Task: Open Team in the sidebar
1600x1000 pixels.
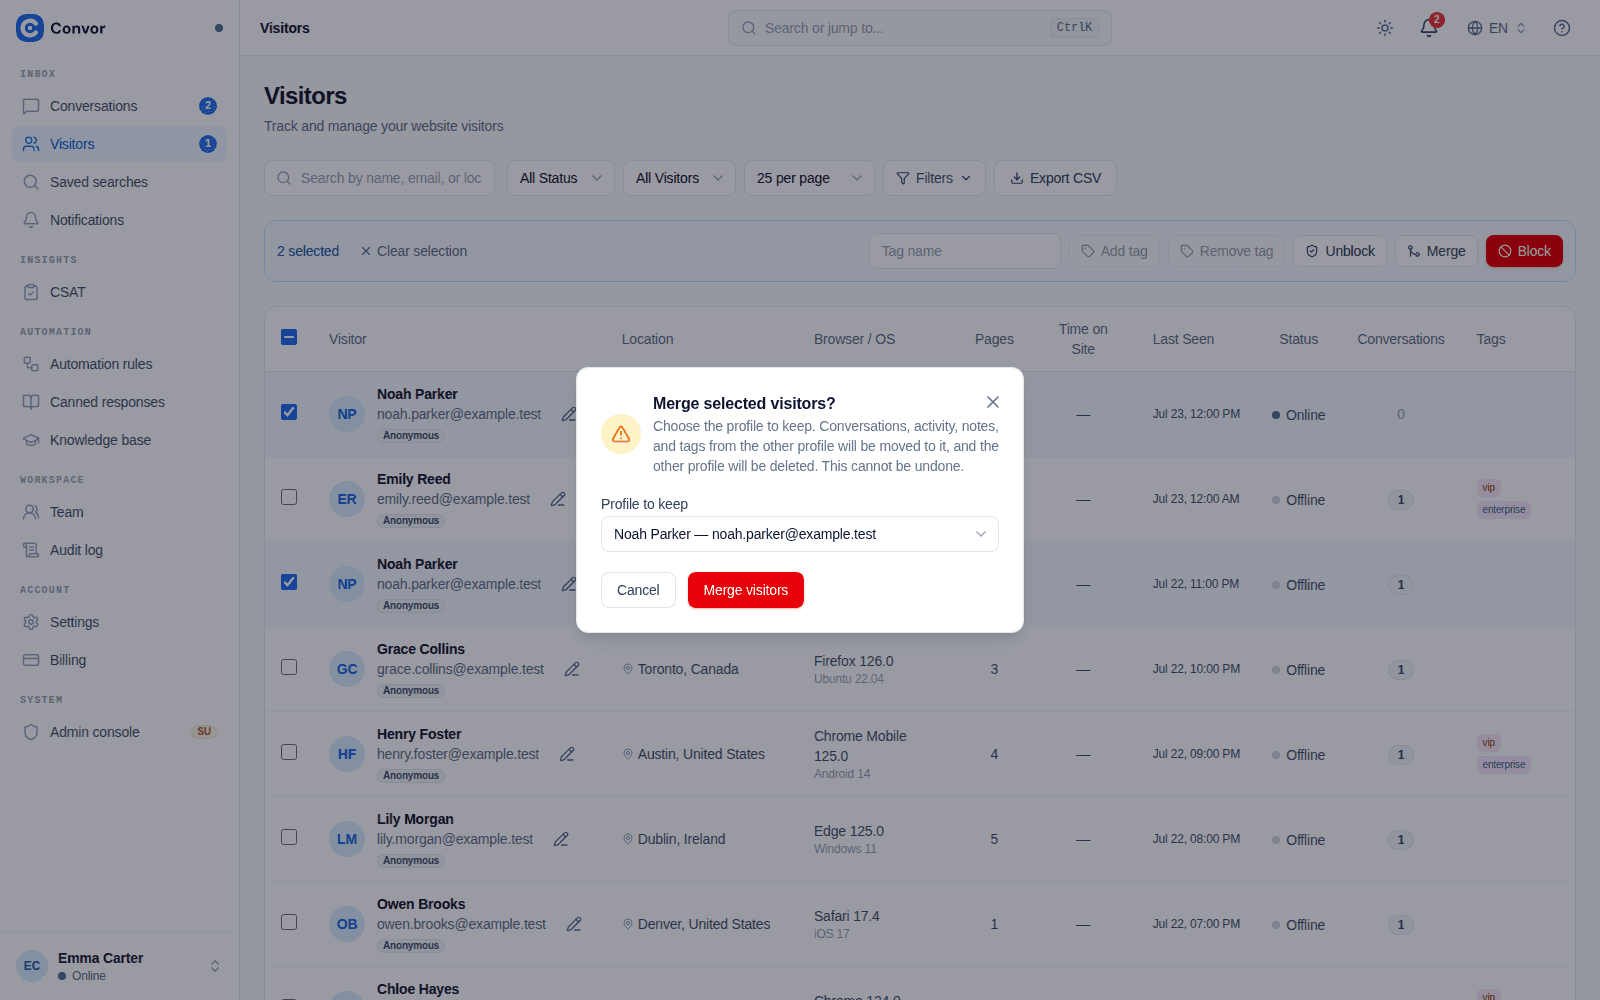Action: (x=120, y=512)
